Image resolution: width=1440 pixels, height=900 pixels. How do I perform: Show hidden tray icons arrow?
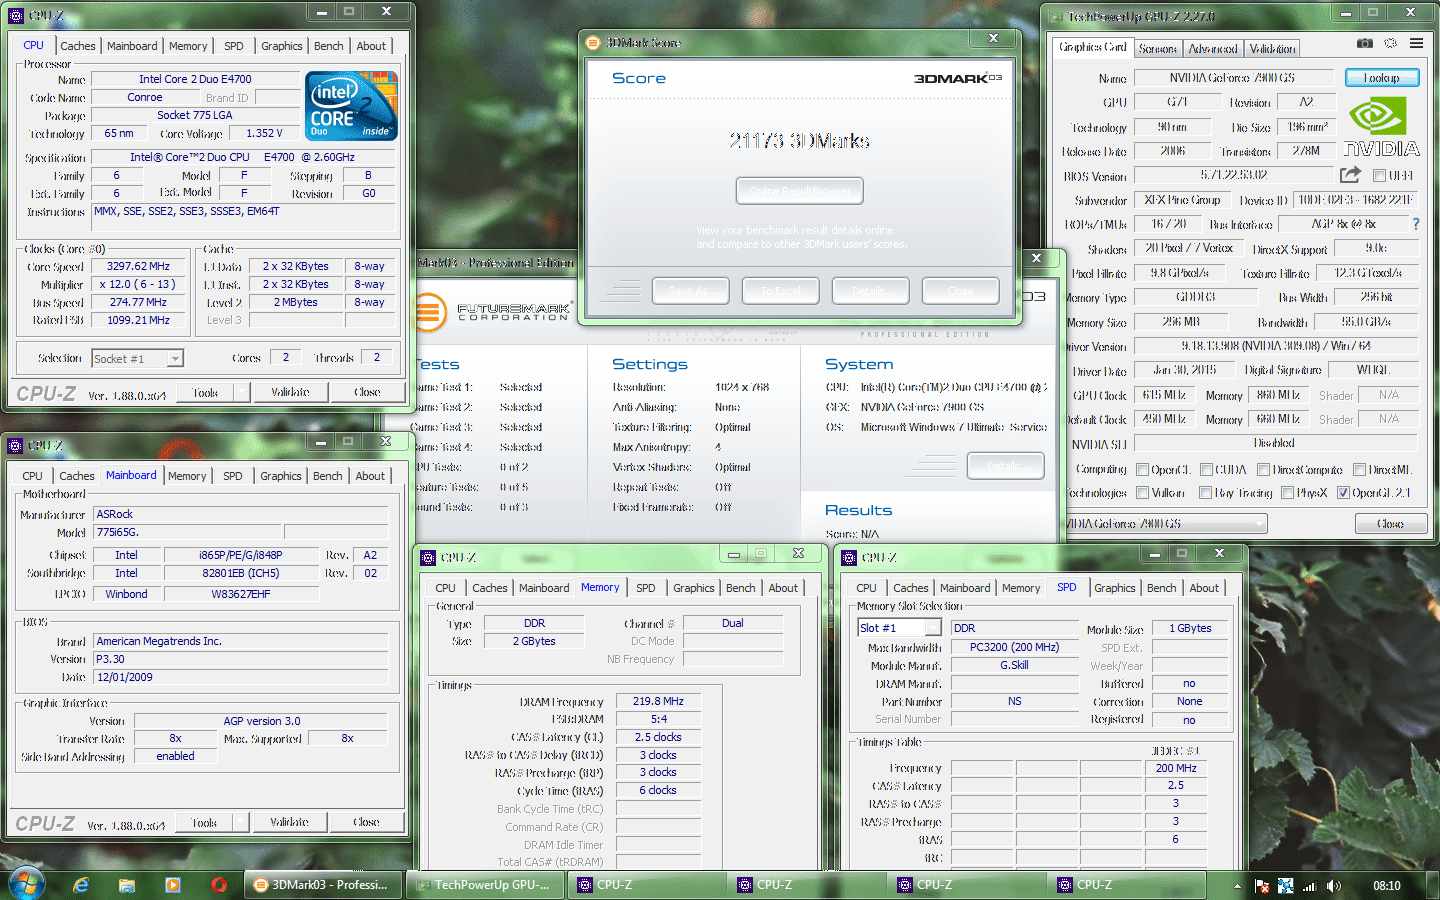click(1237, 886)
